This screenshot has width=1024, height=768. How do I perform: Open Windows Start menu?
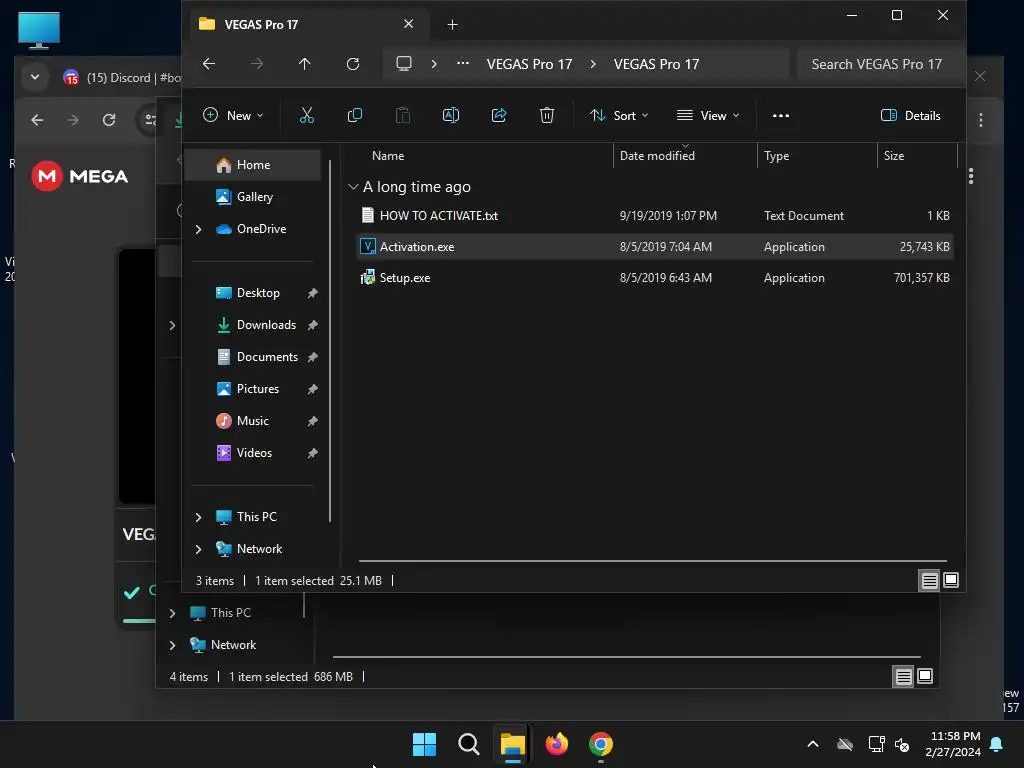coord(424,744)
